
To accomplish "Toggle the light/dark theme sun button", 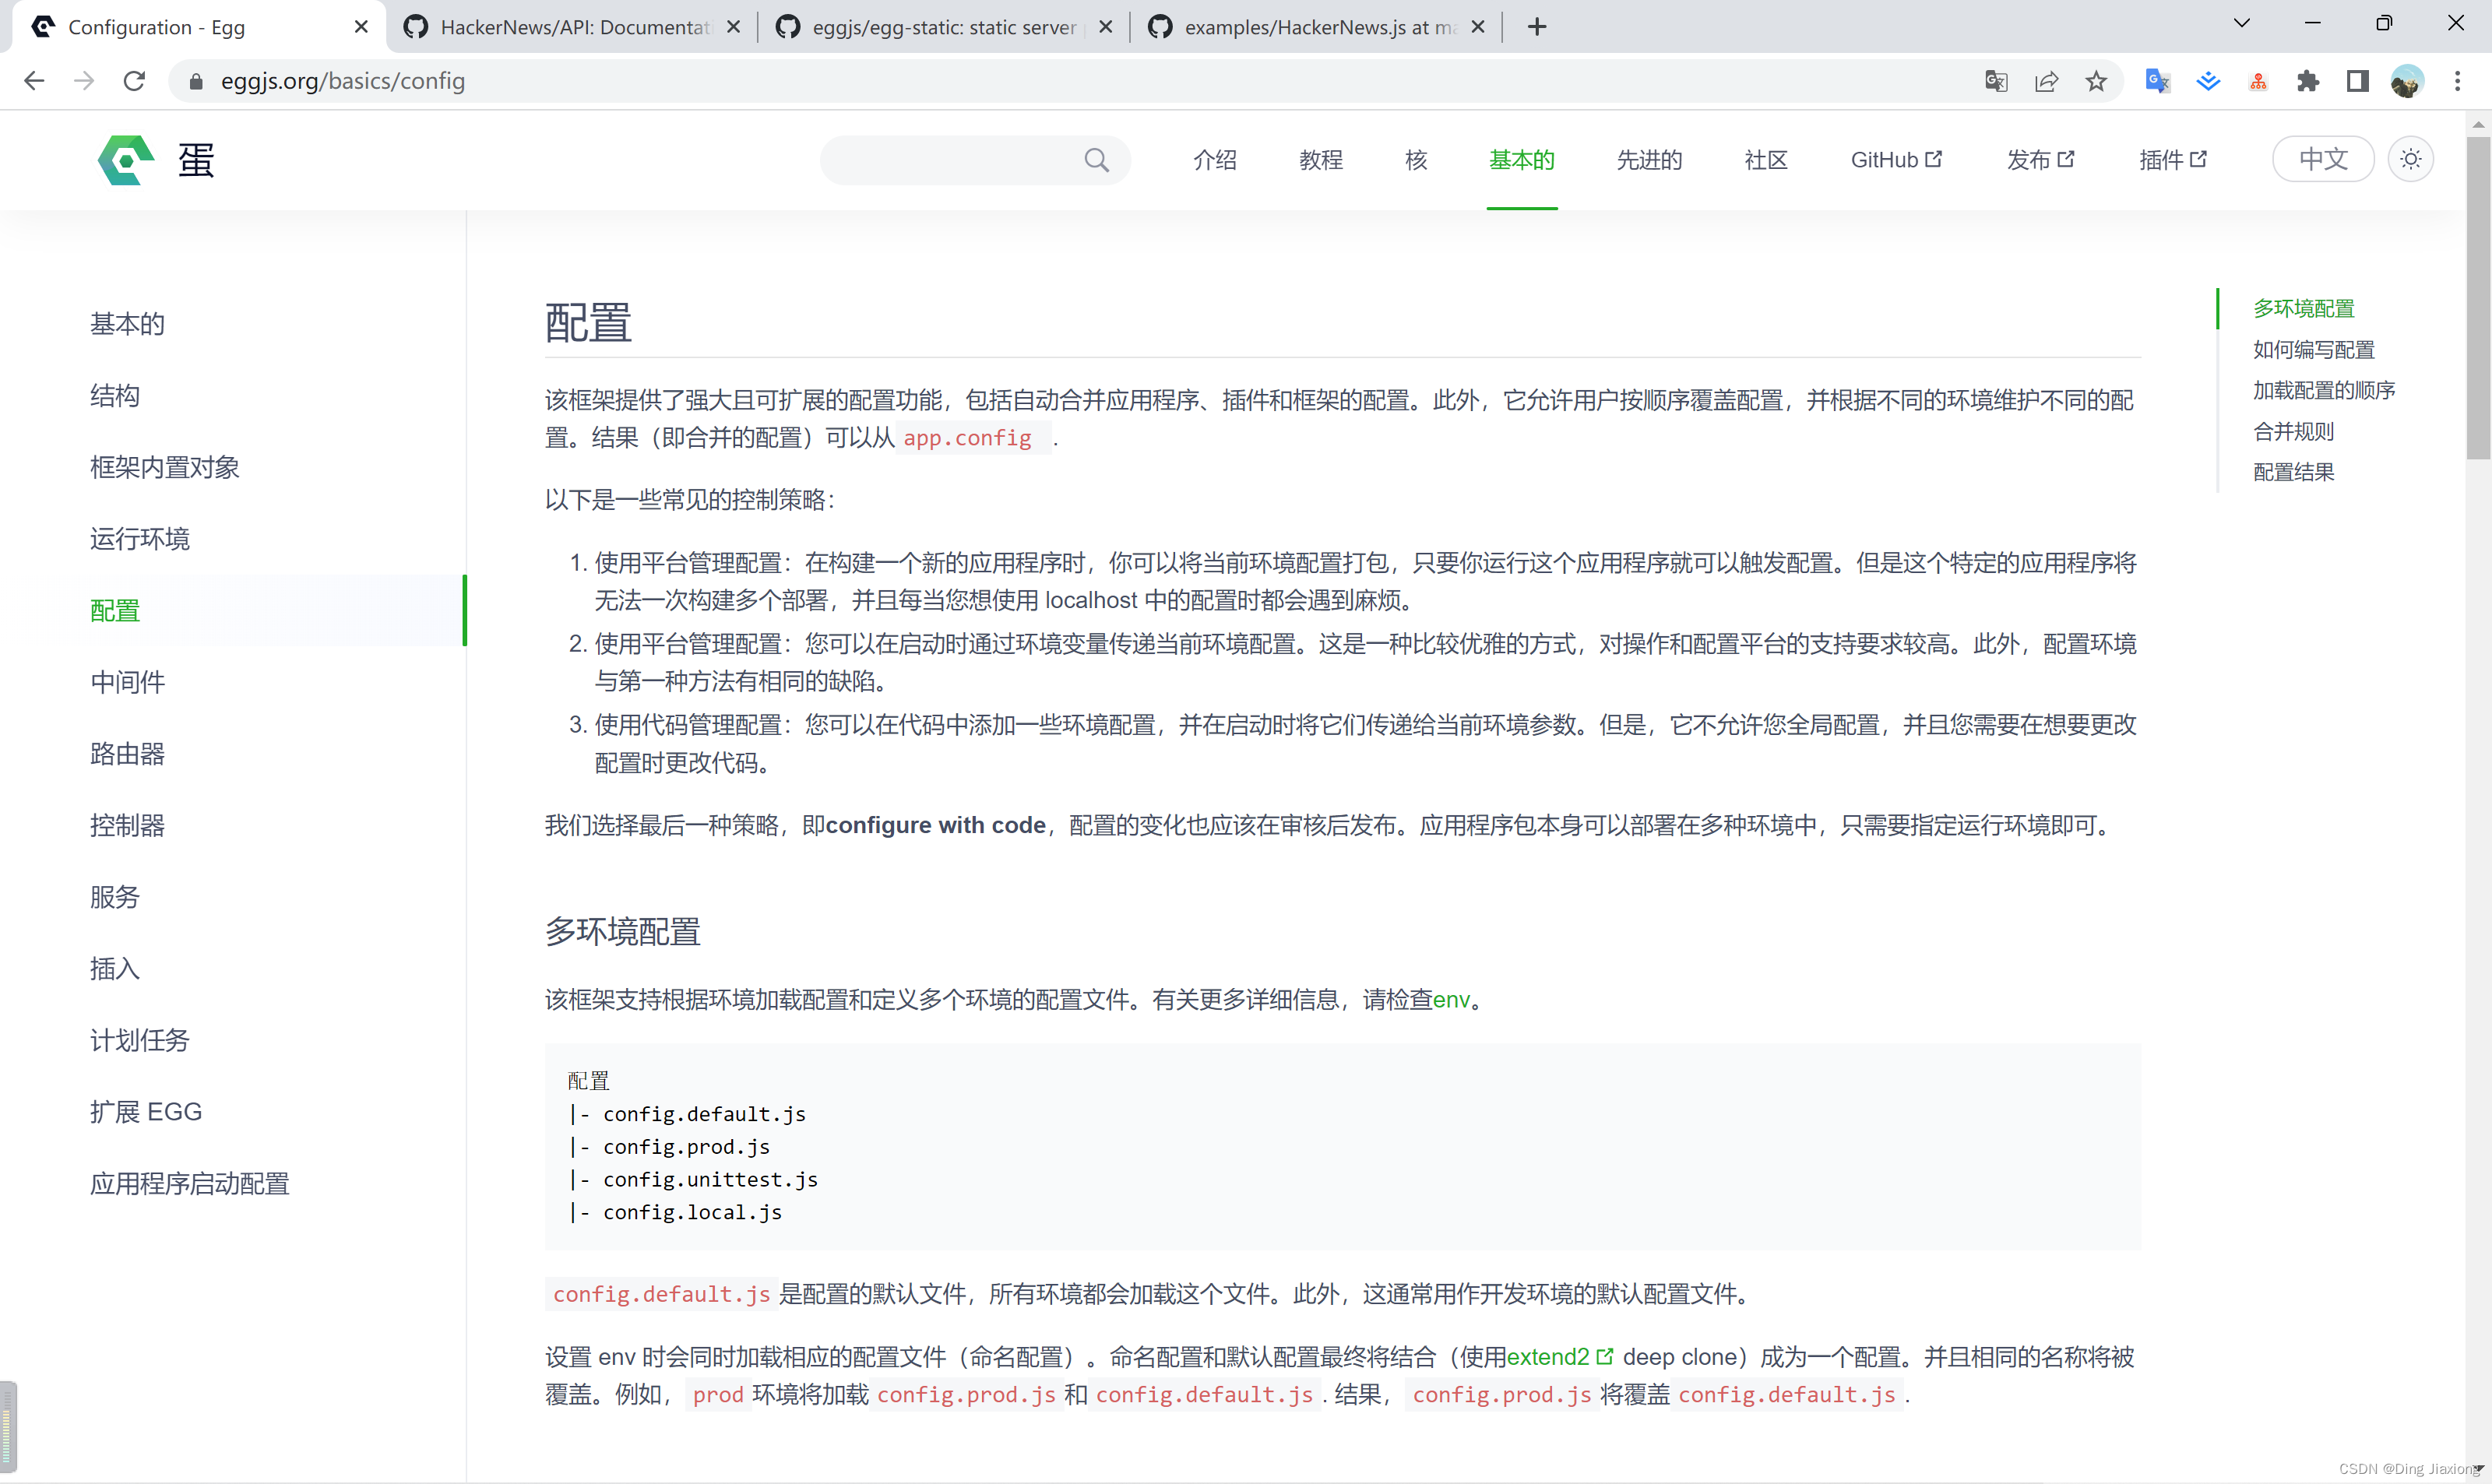I will [2411, 159].
